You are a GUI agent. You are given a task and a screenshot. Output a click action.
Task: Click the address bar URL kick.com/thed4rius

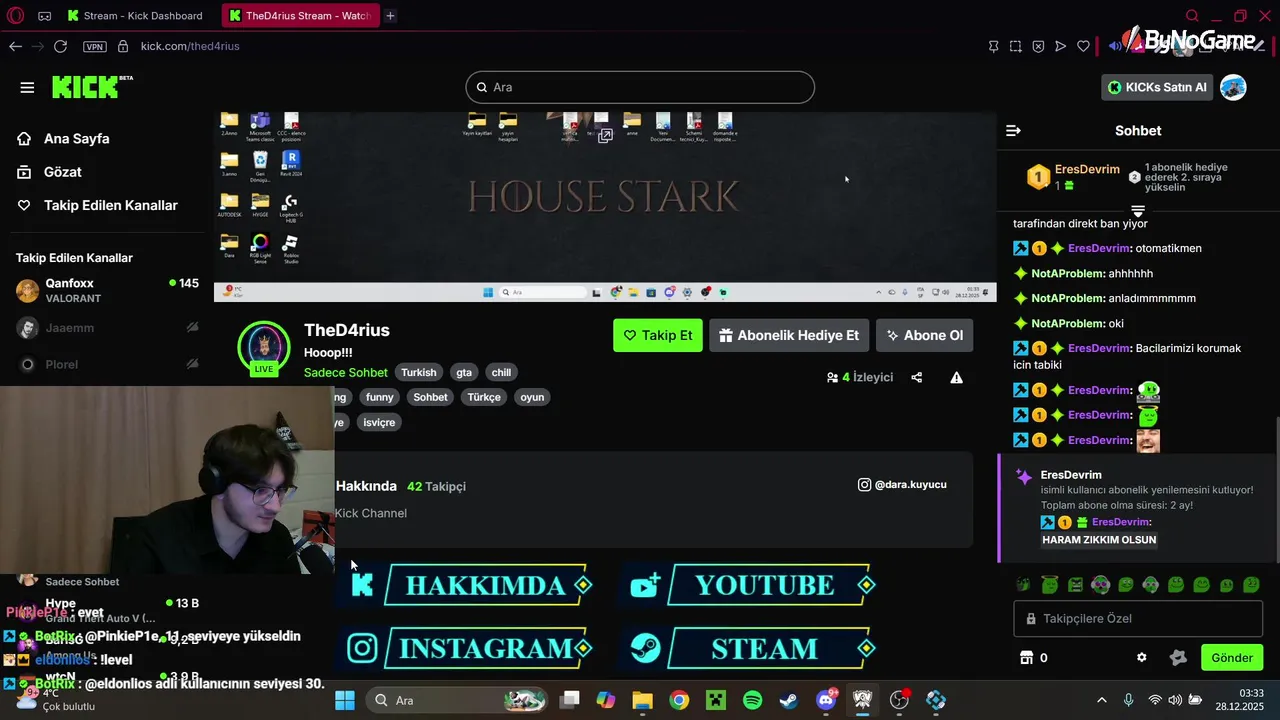(x=190, y=46)
